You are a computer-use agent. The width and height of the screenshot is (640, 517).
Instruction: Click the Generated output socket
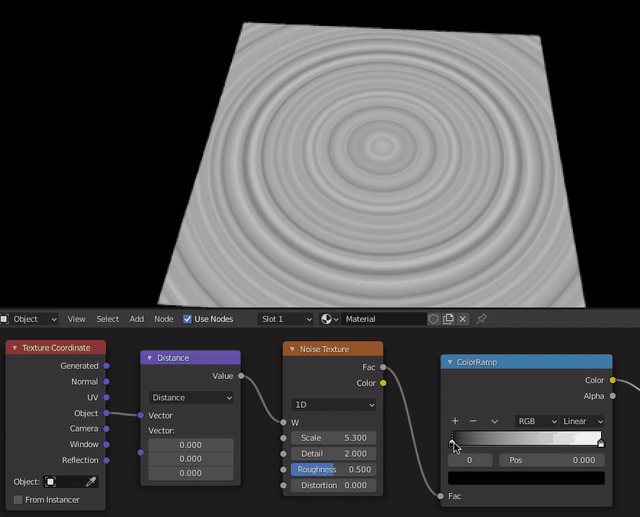(107, 366)
